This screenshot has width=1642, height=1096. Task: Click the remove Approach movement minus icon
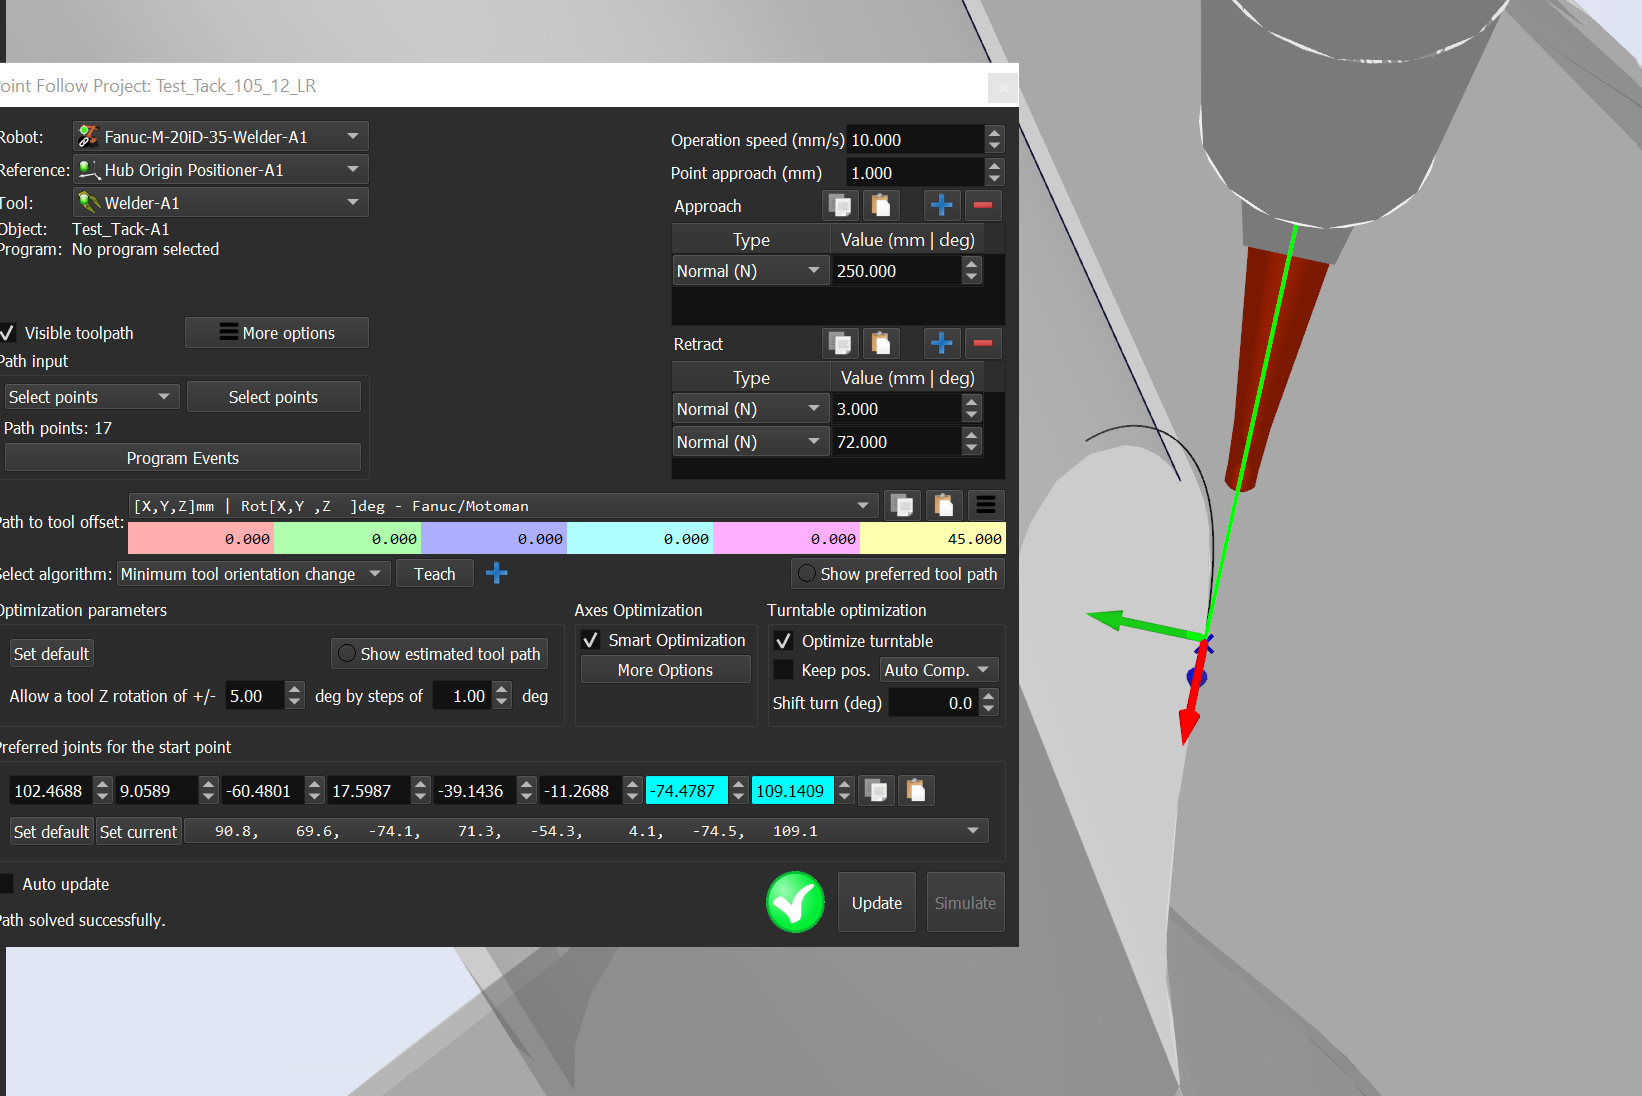pos(983,206)
